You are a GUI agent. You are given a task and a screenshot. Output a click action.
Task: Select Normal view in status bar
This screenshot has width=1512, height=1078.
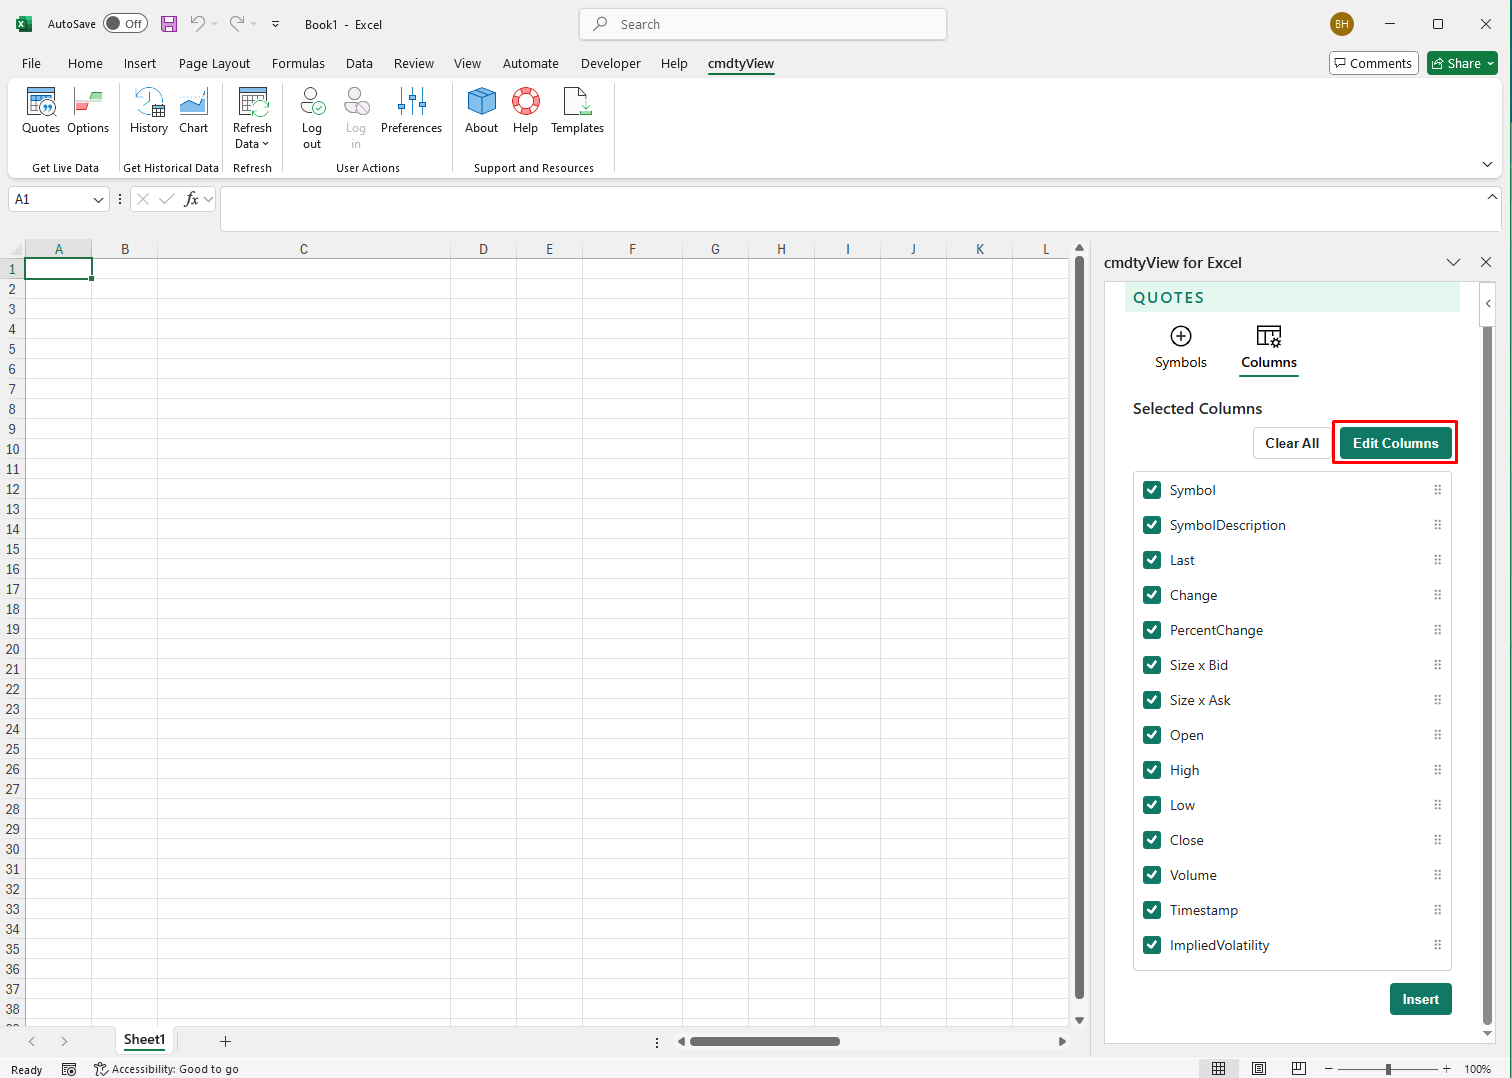(x=1218, y=1069)
